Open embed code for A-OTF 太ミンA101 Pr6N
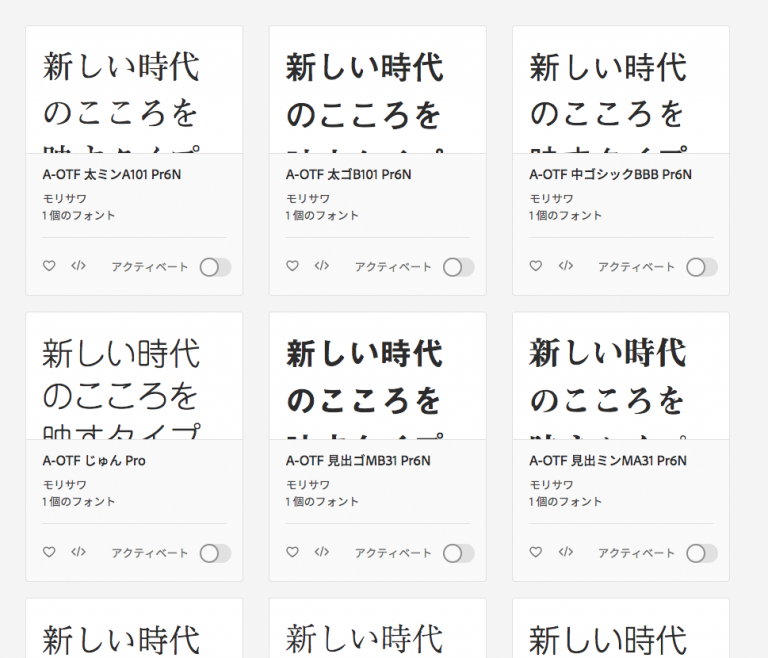Screen dimensions: 768x658 coord(78,266)
